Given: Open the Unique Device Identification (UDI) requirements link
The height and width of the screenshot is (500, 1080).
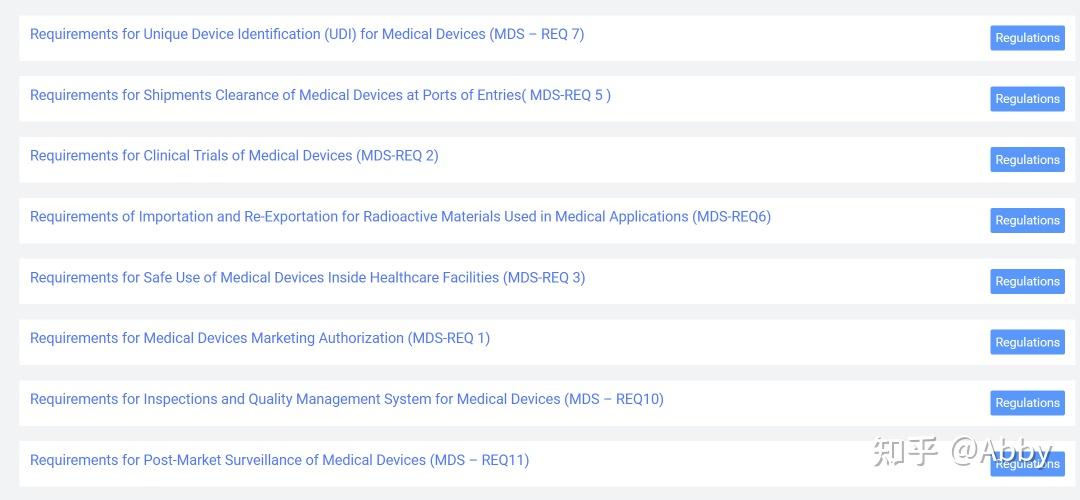Looking at the screenshot, I should tap(307, 34).
